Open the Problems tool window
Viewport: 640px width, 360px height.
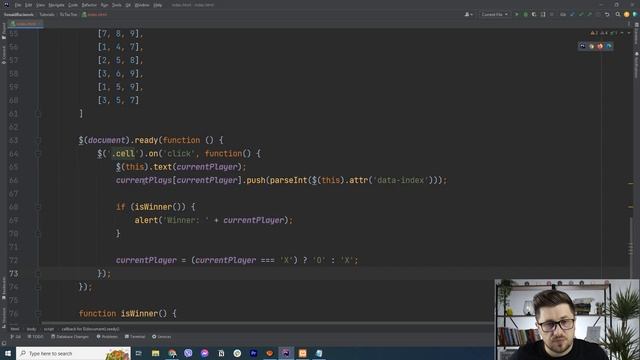point(107,337)
